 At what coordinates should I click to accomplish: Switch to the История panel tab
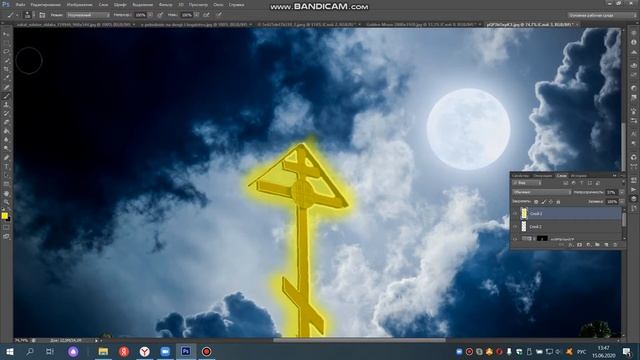(579, 176)
